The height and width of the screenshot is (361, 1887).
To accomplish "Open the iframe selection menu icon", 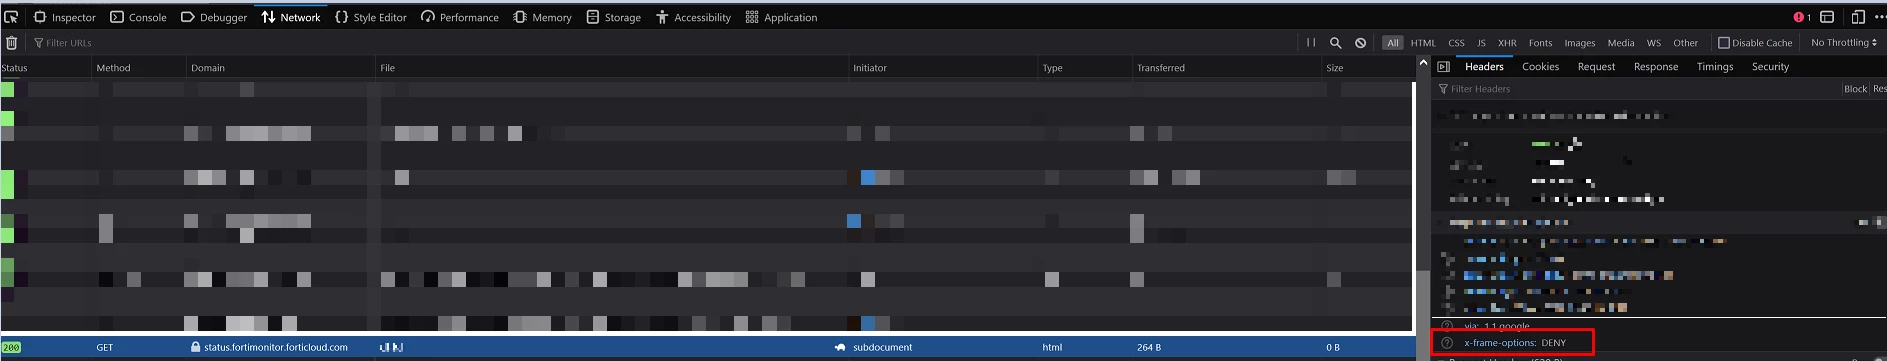I will (x=1827, y=17).
